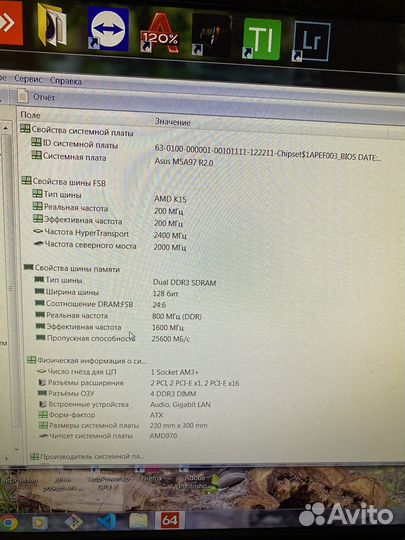Open the TeamViewer desktop shortcut
This screenshot has width=405, height=540.
pos(108,29)
